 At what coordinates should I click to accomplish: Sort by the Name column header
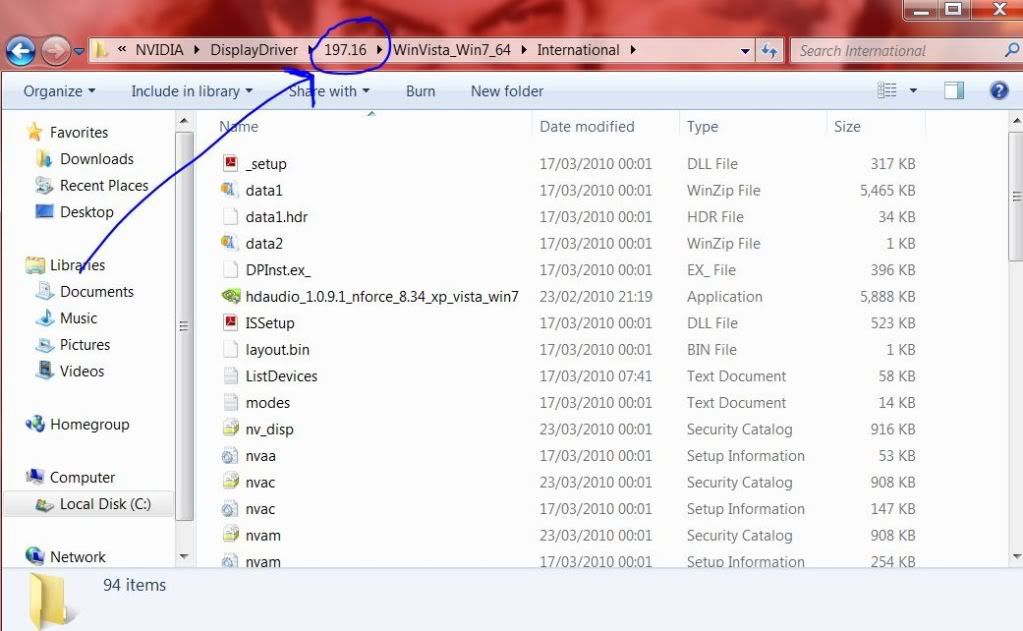(239, 127)
